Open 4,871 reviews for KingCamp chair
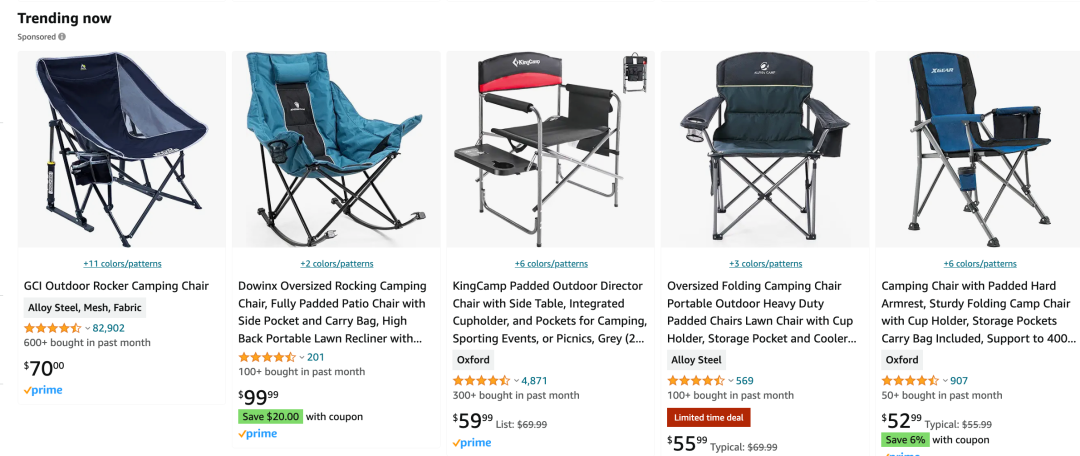 tap(535, 381)
